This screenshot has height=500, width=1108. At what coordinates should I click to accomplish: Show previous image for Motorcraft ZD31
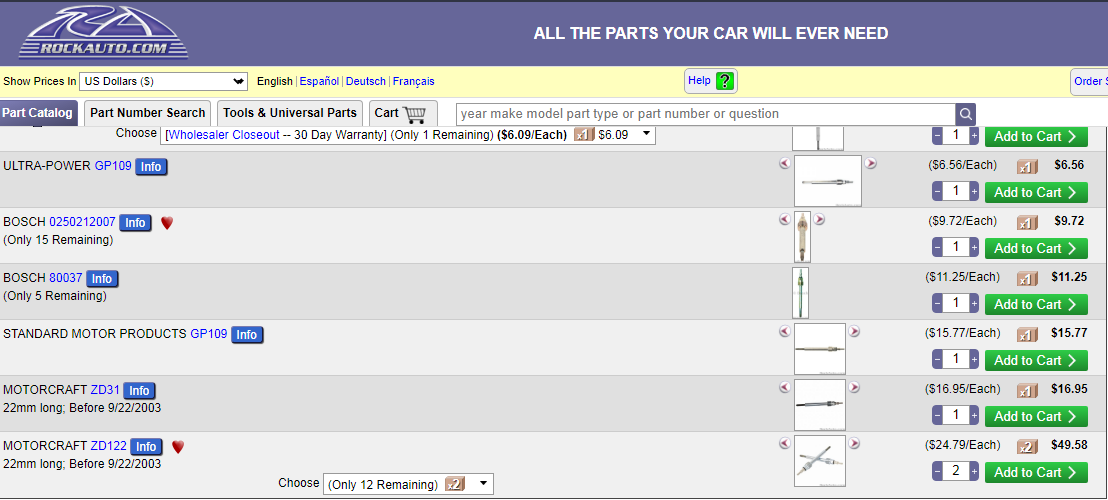click(x=784, y=388)
